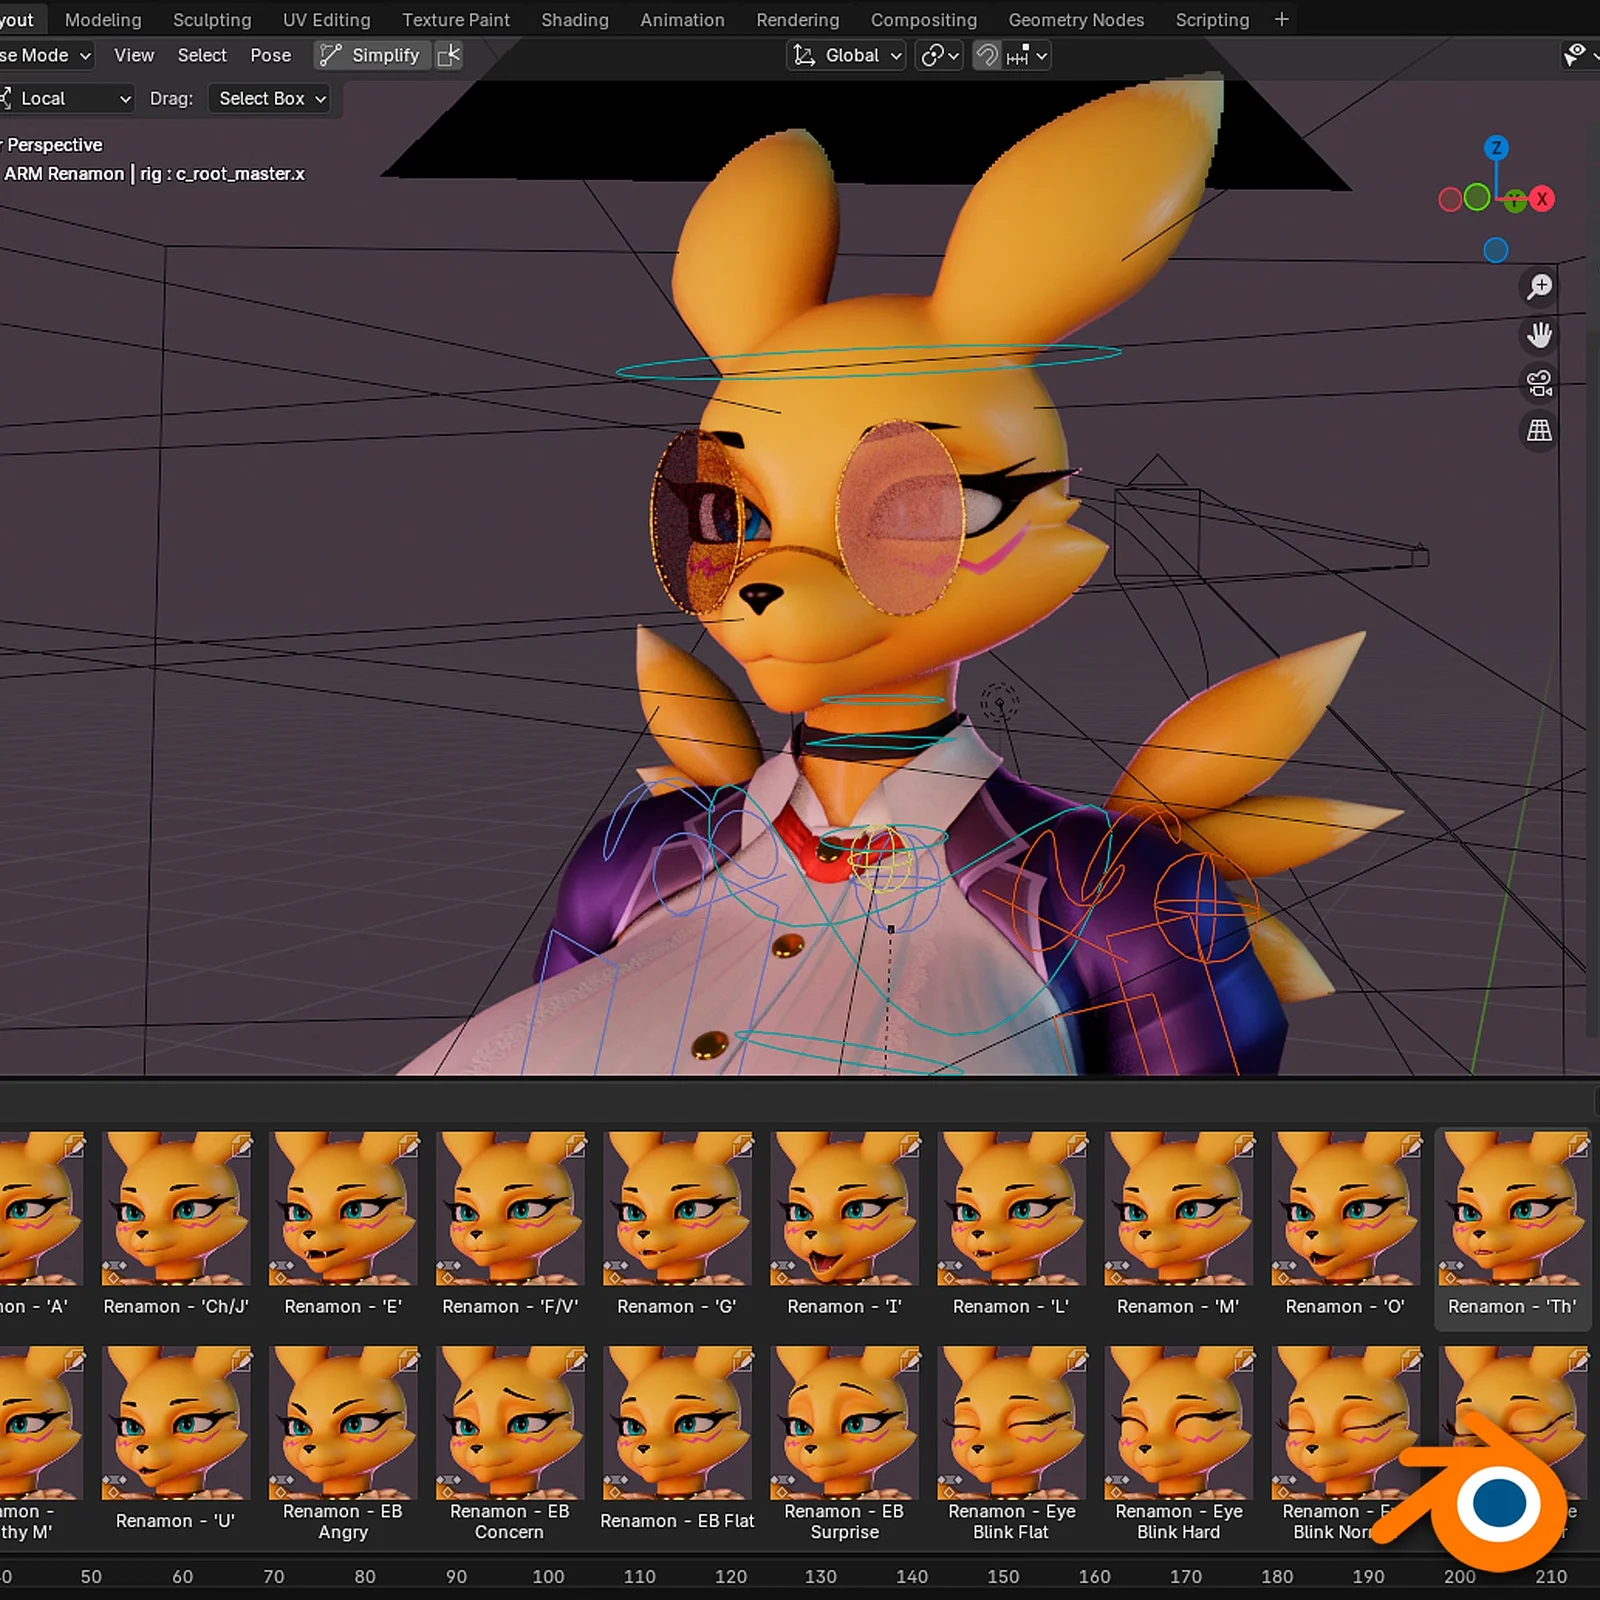Toggle Simplify in the header

pyautogui.click(x=371, y=55)
